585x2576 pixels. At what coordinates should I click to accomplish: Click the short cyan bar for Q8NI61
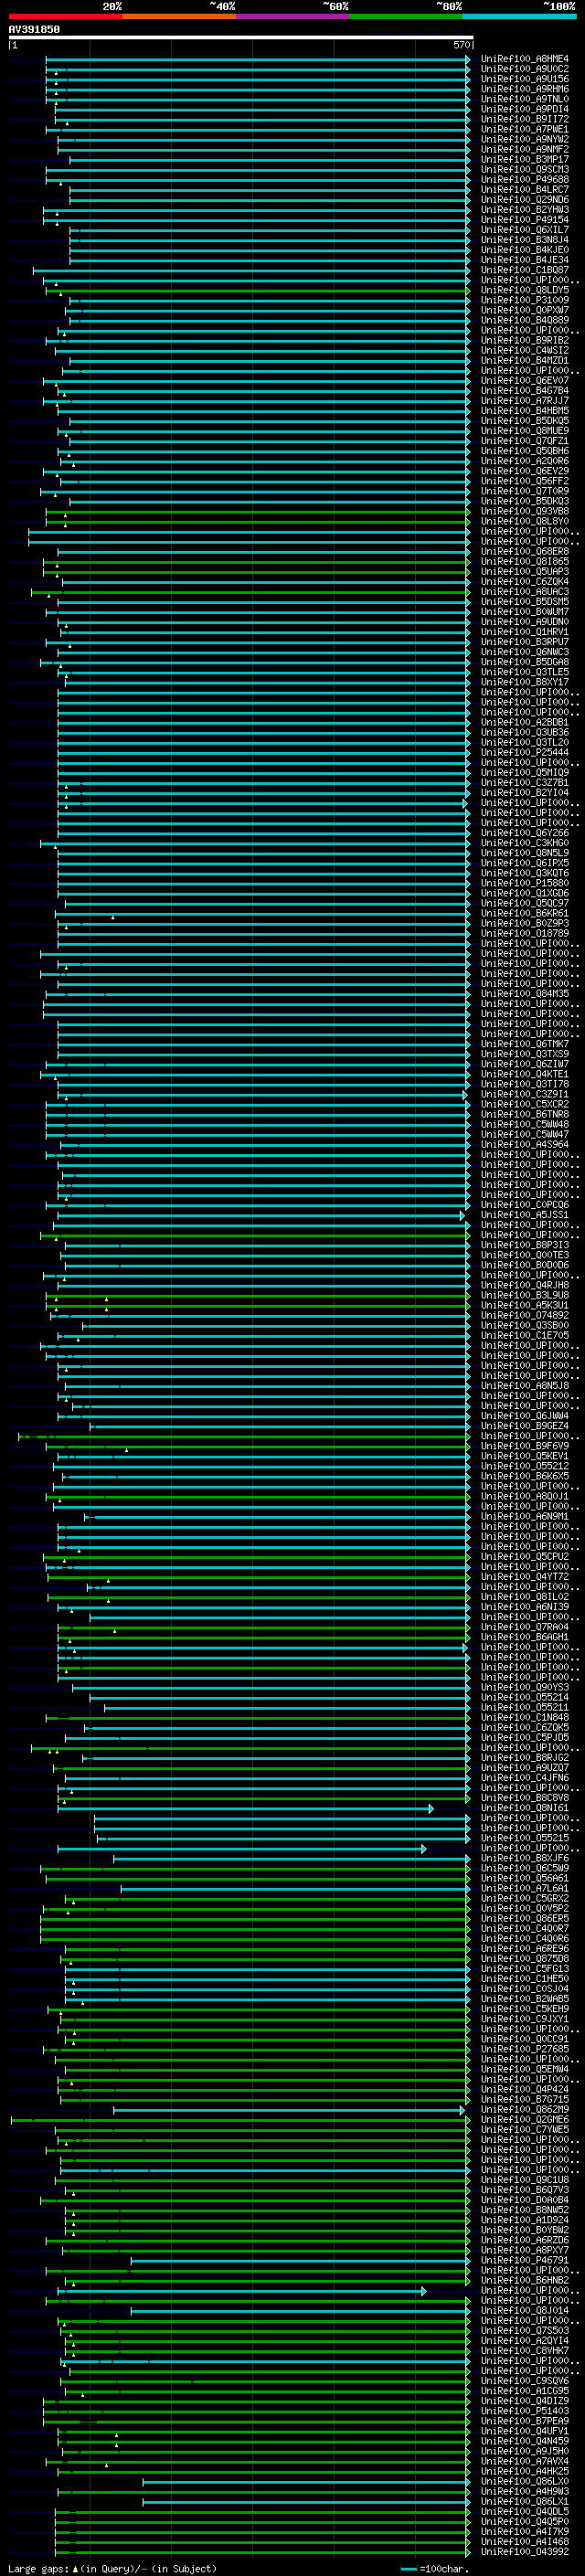coord(245,1809)
